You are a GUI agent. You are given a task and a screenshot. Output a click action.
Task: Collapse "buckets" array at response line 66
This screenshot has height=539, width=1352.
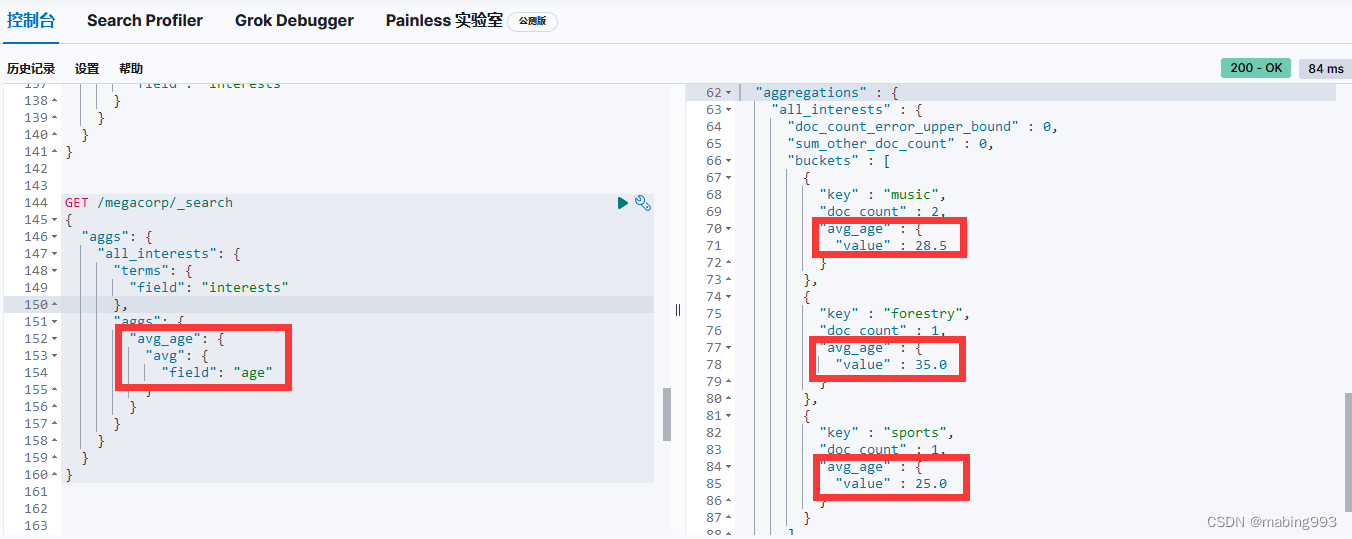point(729,161)
